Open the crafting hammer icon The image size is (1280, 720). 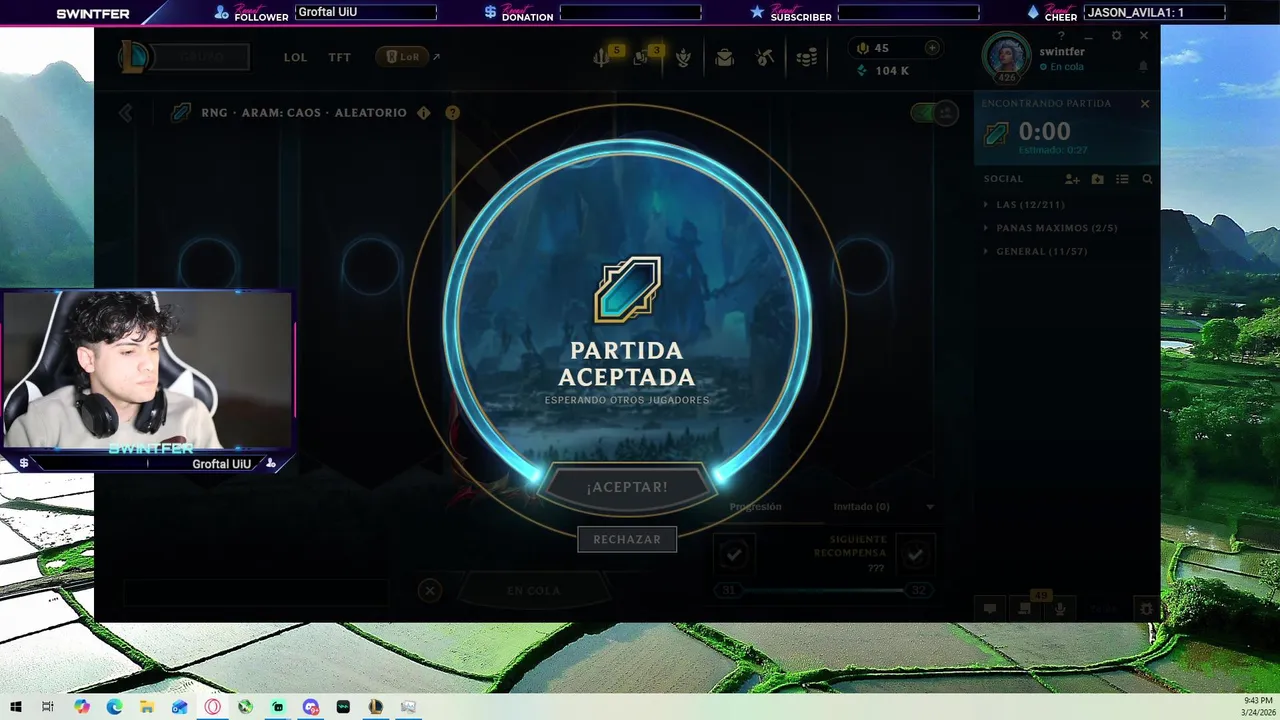(765, 58)
